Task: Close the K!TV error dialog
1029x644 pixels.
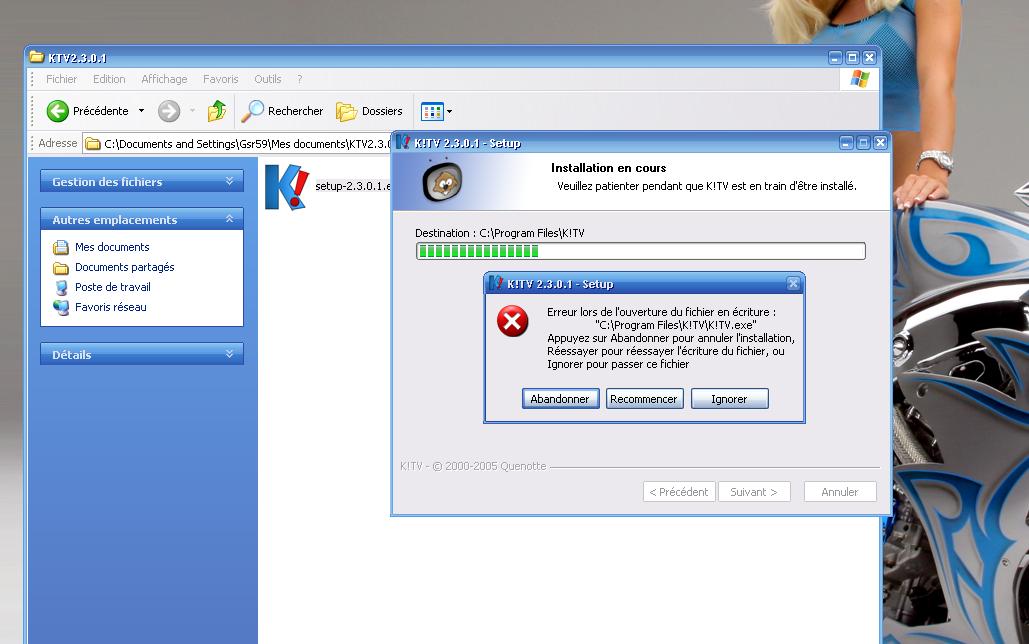Action: tap(793, 284)
